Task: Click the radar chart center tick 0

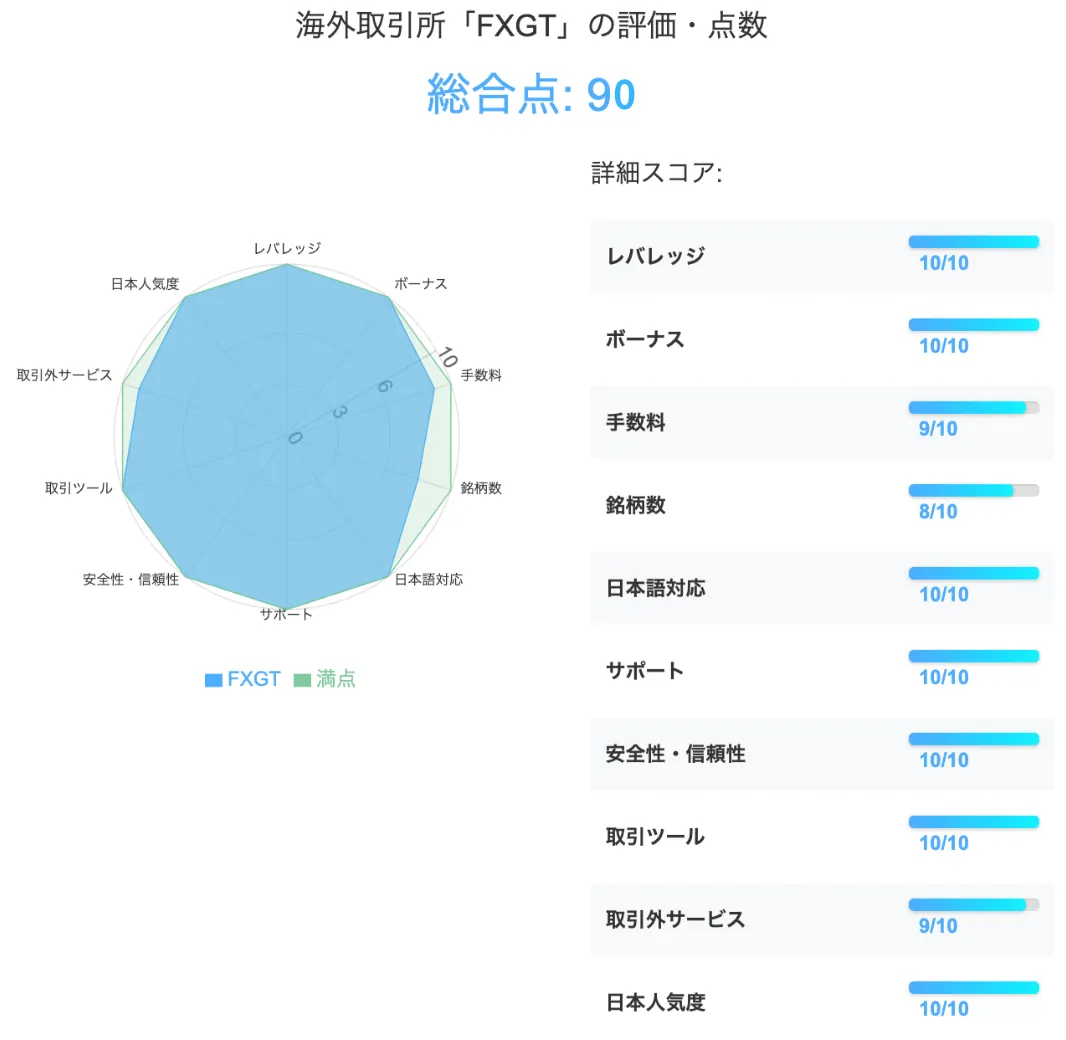Action: 295,438
